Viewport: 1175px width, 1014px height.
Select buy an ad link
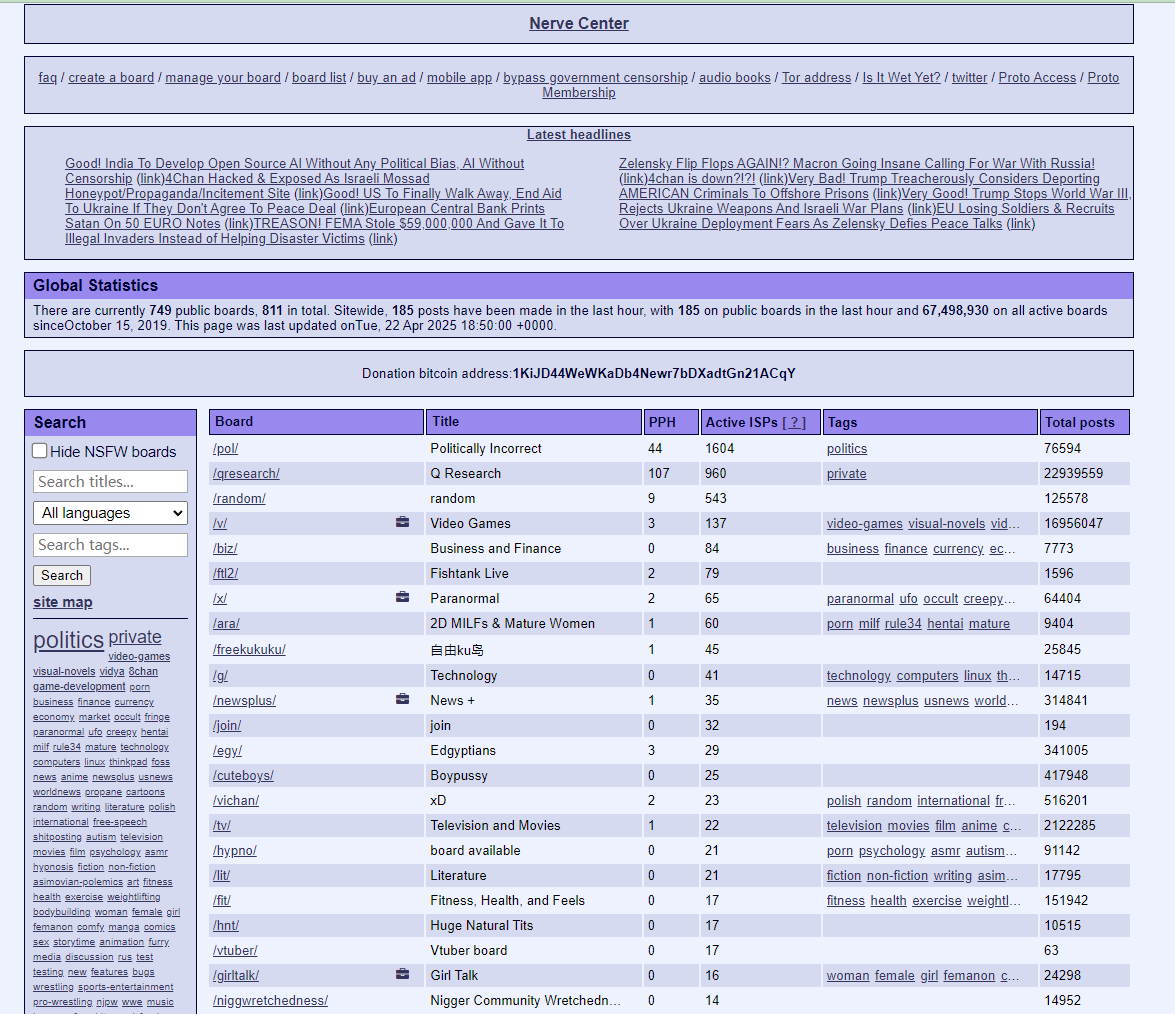(387, 77)
